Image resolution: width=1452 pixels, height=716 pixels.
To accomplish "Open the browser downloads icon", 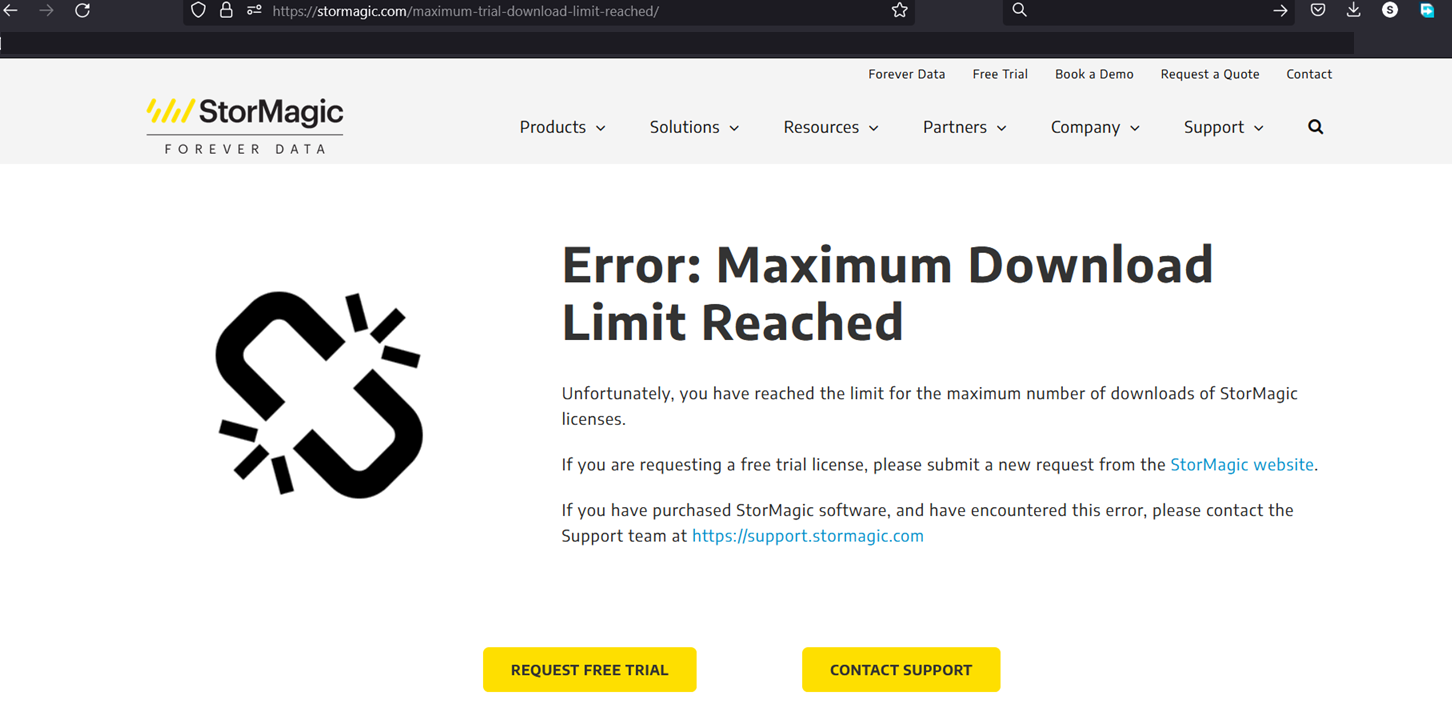I will tap(1353, 10).
